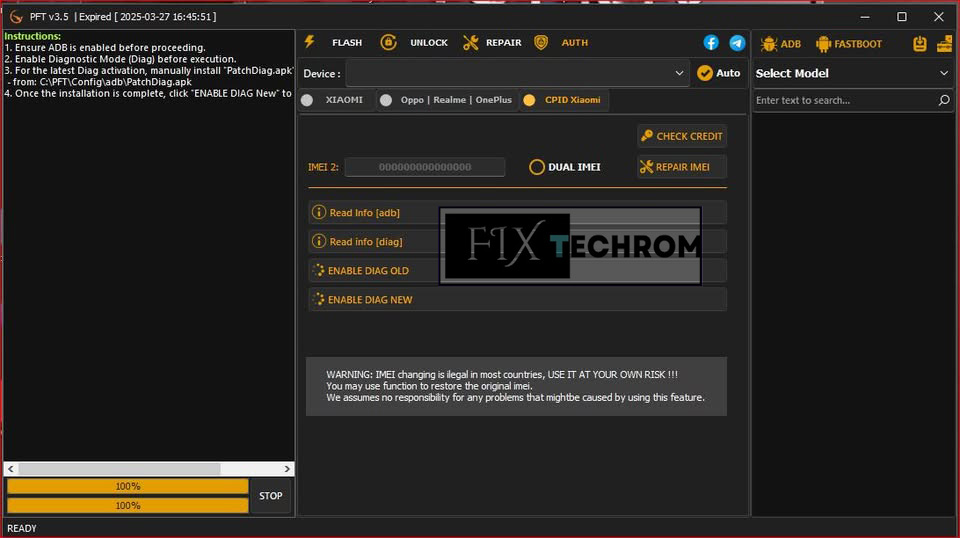The width and height of the screenshot is (960, 538).
Task: Select the ADB button label
Action: [790, 44]
